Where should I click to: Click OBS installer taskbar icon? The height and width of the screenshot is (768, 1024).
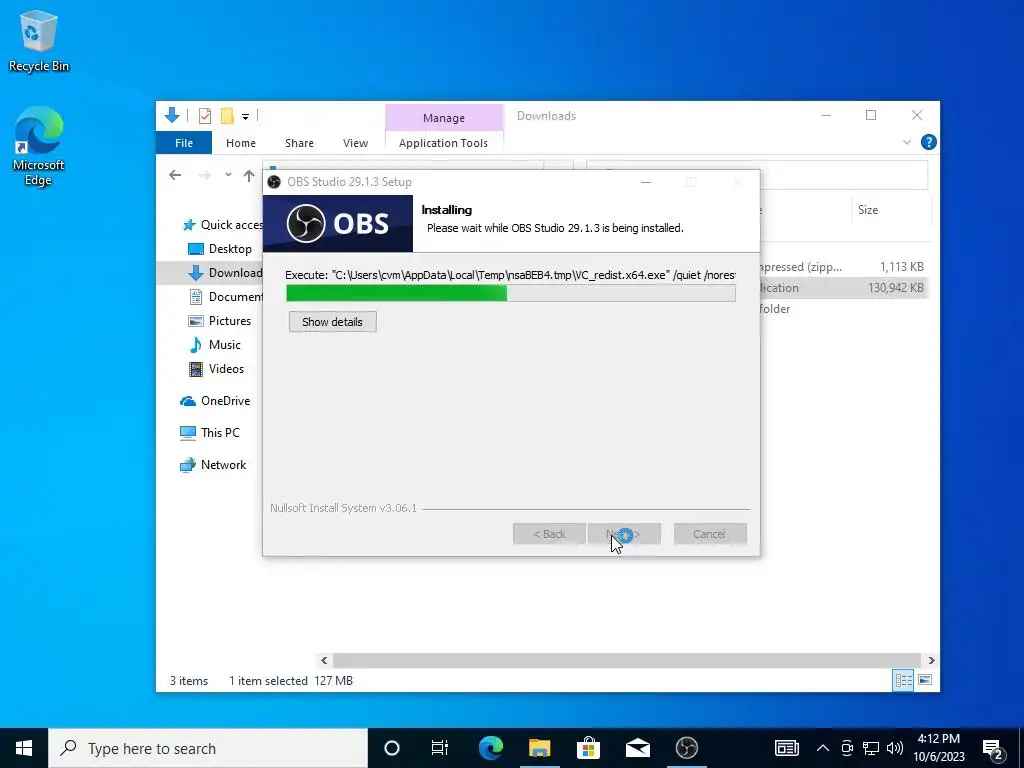(x=686, y=748)
